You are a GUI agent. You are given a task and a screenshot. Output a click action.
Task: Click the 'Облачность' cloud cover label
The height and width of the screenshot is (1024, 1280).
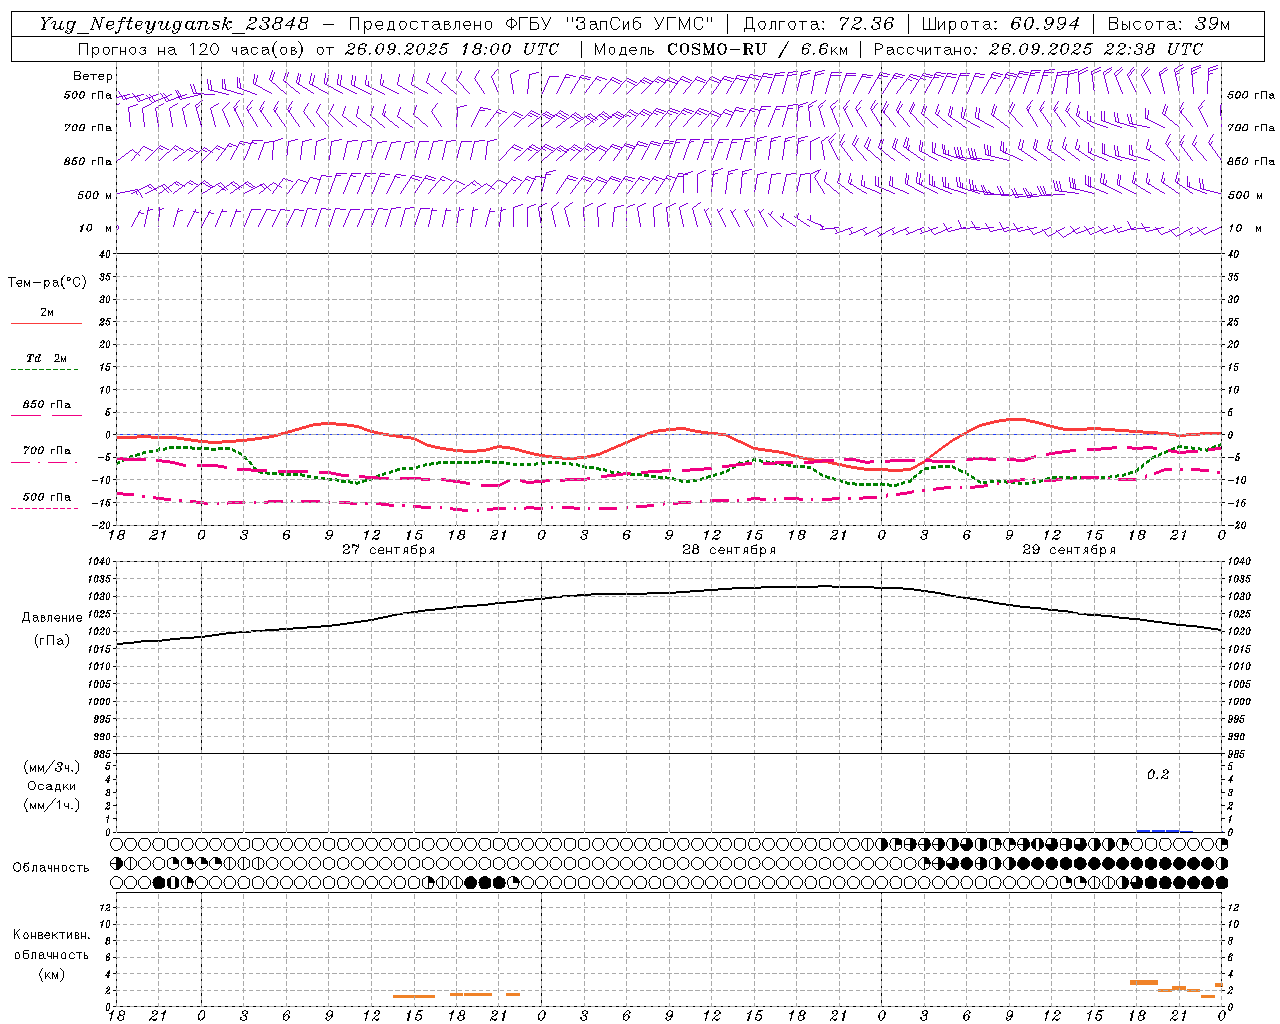pos(51,868)
